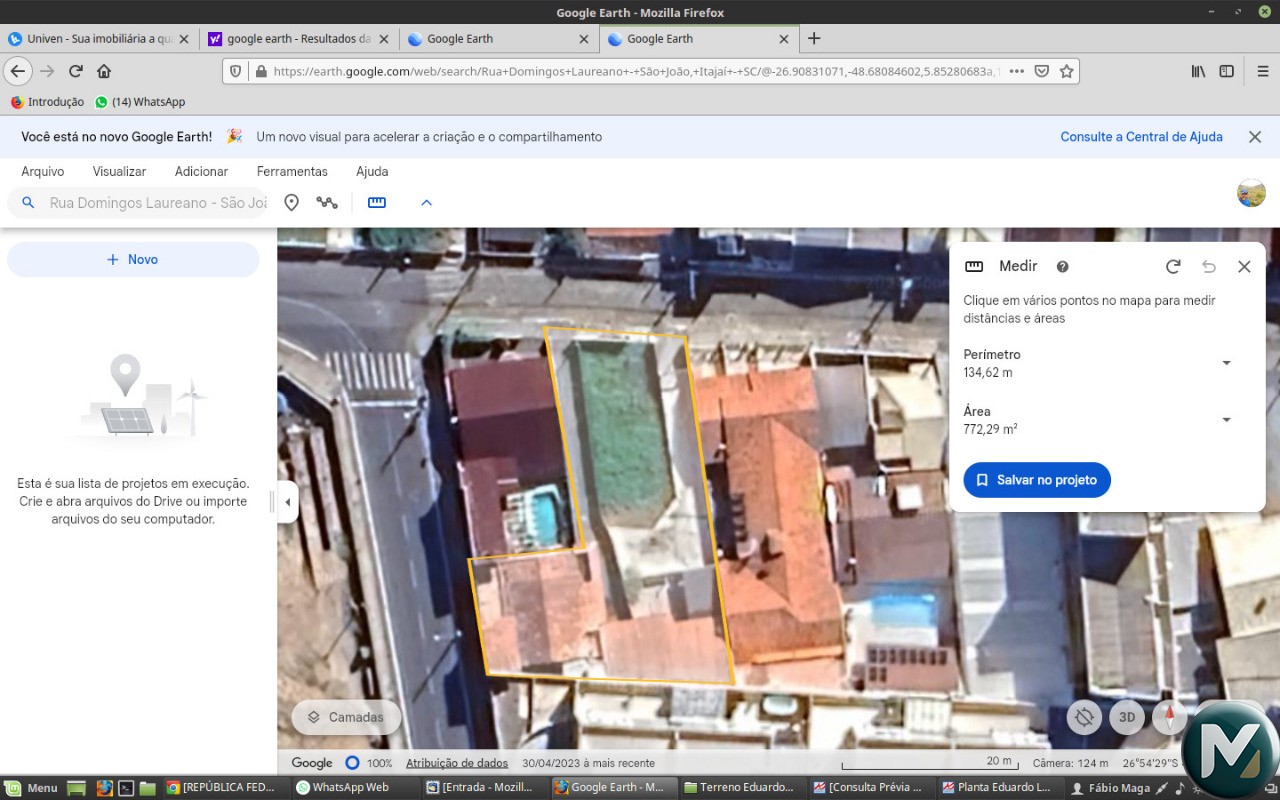Viewport: 1280px width, 800px height.
Task: Bookmark this page with the star
Action: pos(1066,71)
